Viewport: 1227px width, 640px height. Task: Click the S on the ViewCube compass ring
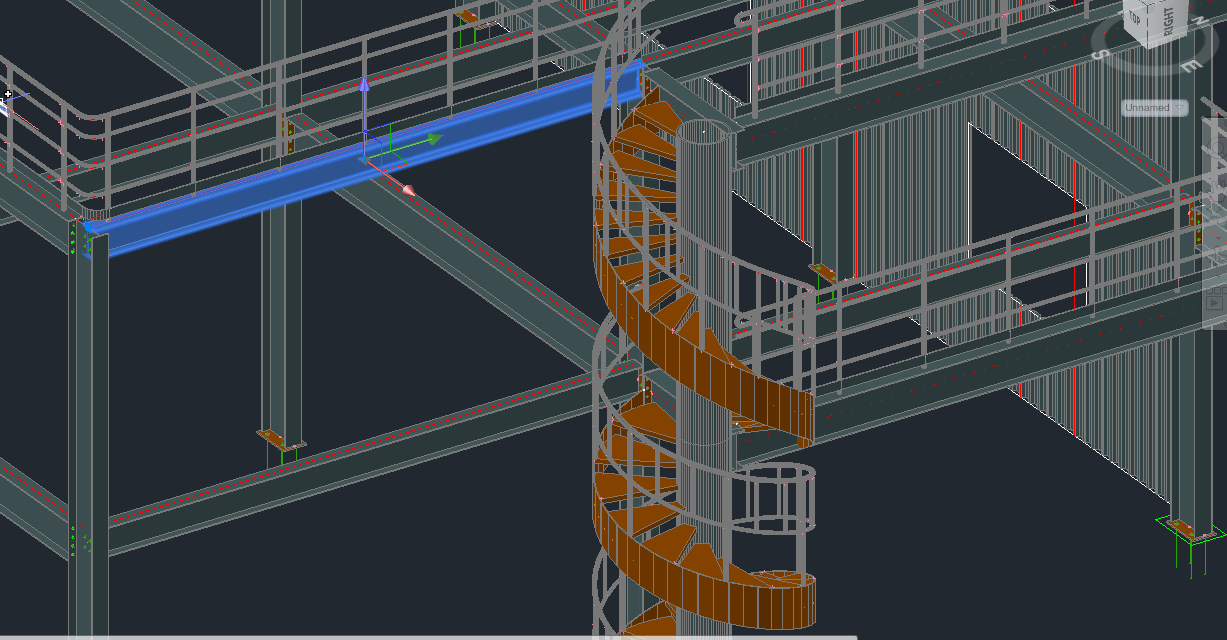1102,54
